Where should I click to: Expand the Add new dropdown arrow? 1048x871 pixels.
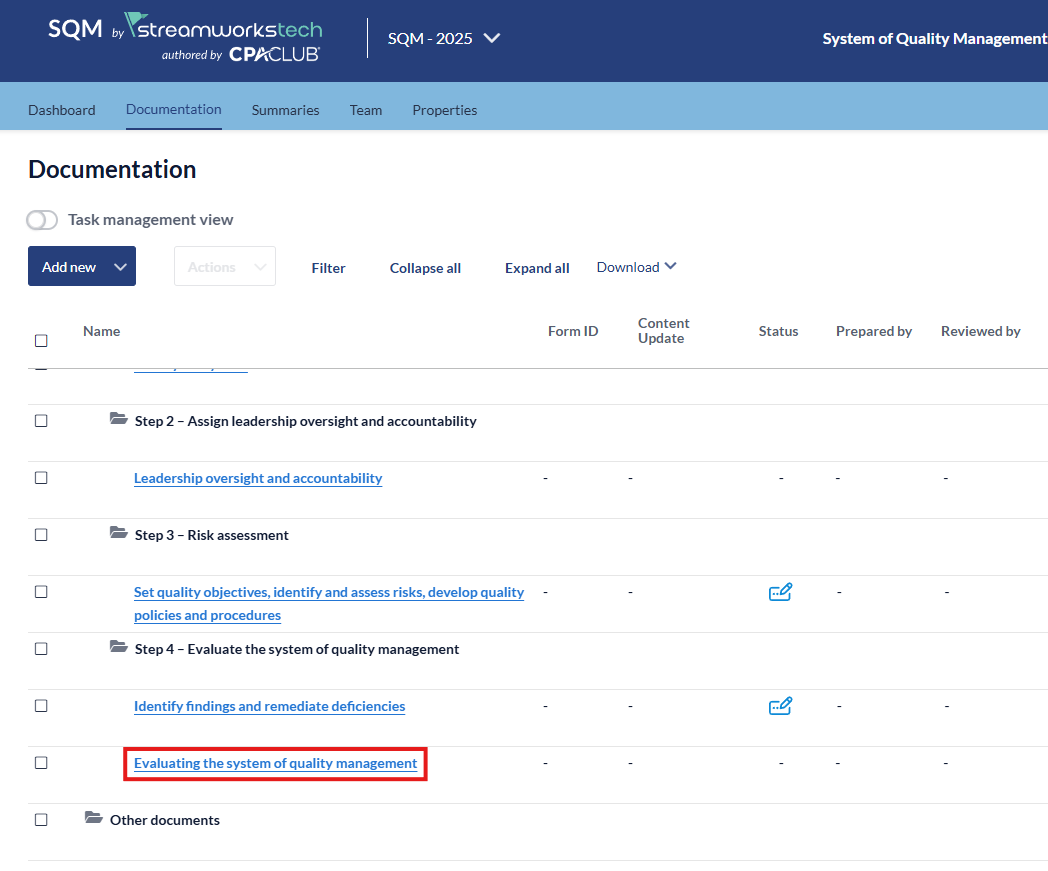tap(121, 267)
